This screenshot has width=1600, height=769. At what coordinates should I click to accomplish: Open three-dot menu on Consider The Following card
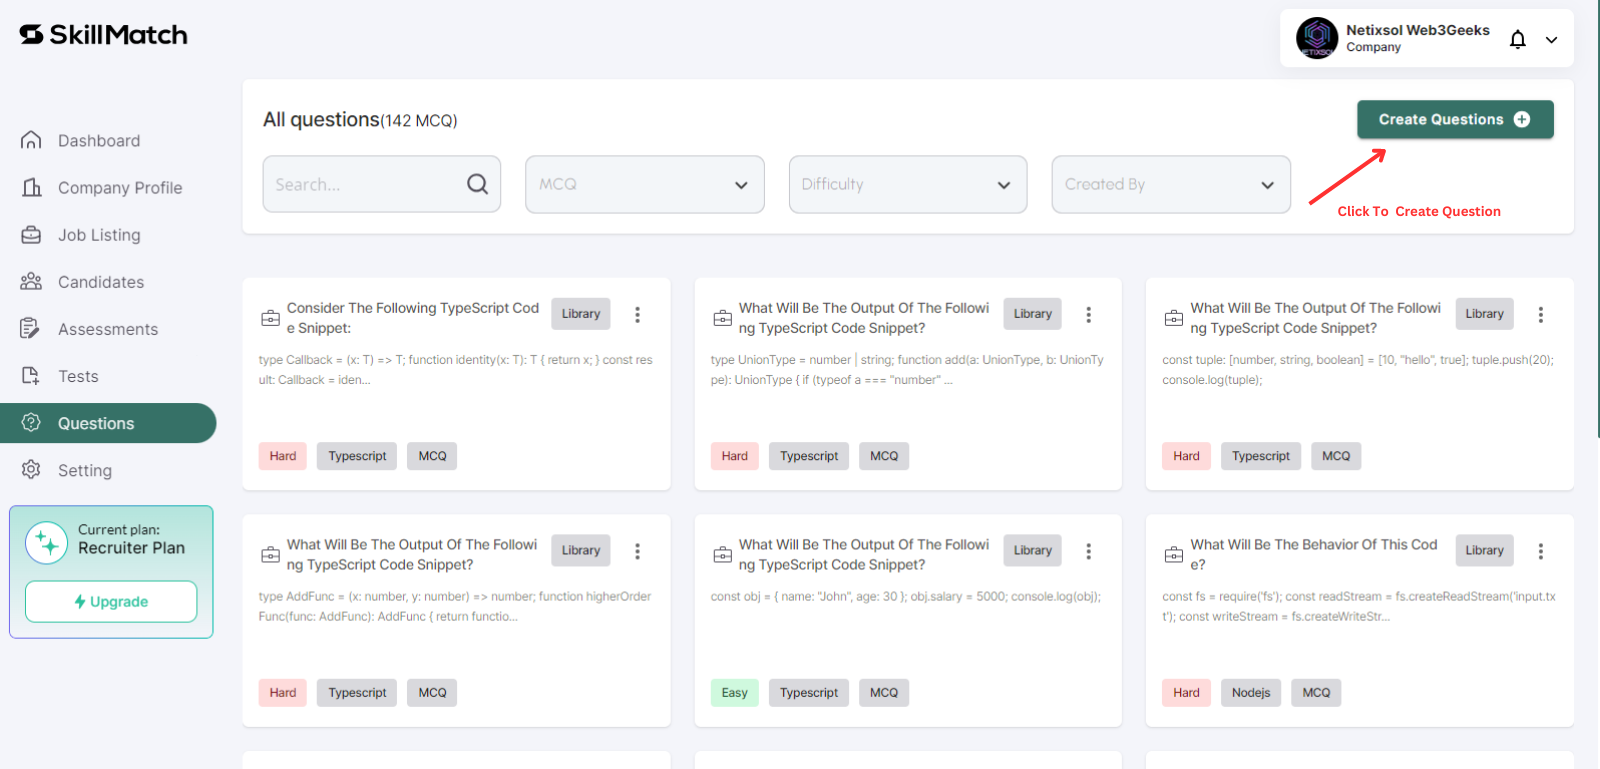coord(637,315)
